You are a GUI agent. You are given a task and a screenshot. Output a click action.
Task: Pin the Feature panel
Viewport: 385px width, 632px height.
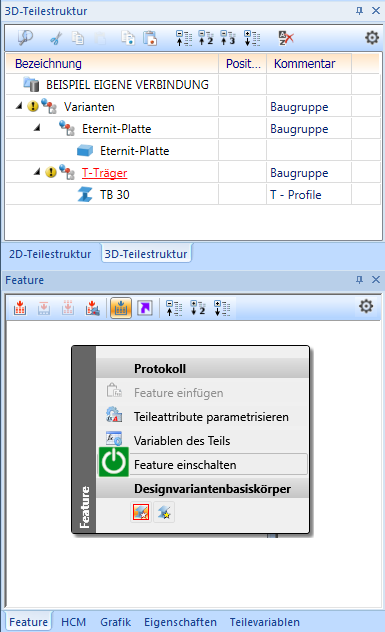[359, 279]
